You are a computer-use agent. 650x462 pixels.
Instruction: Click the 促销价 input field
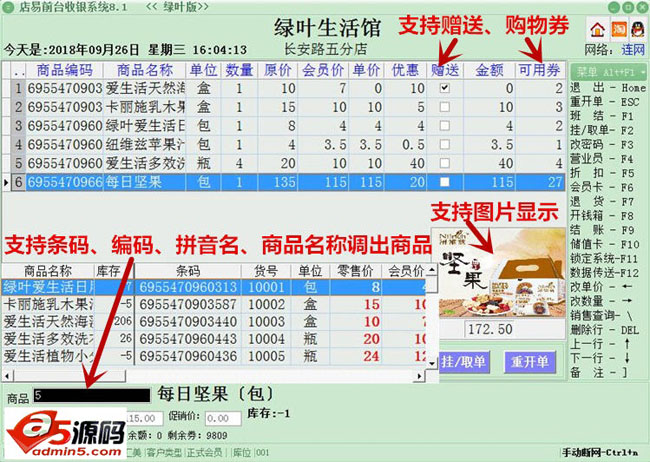pyautogui.click(x=223, y=418)
